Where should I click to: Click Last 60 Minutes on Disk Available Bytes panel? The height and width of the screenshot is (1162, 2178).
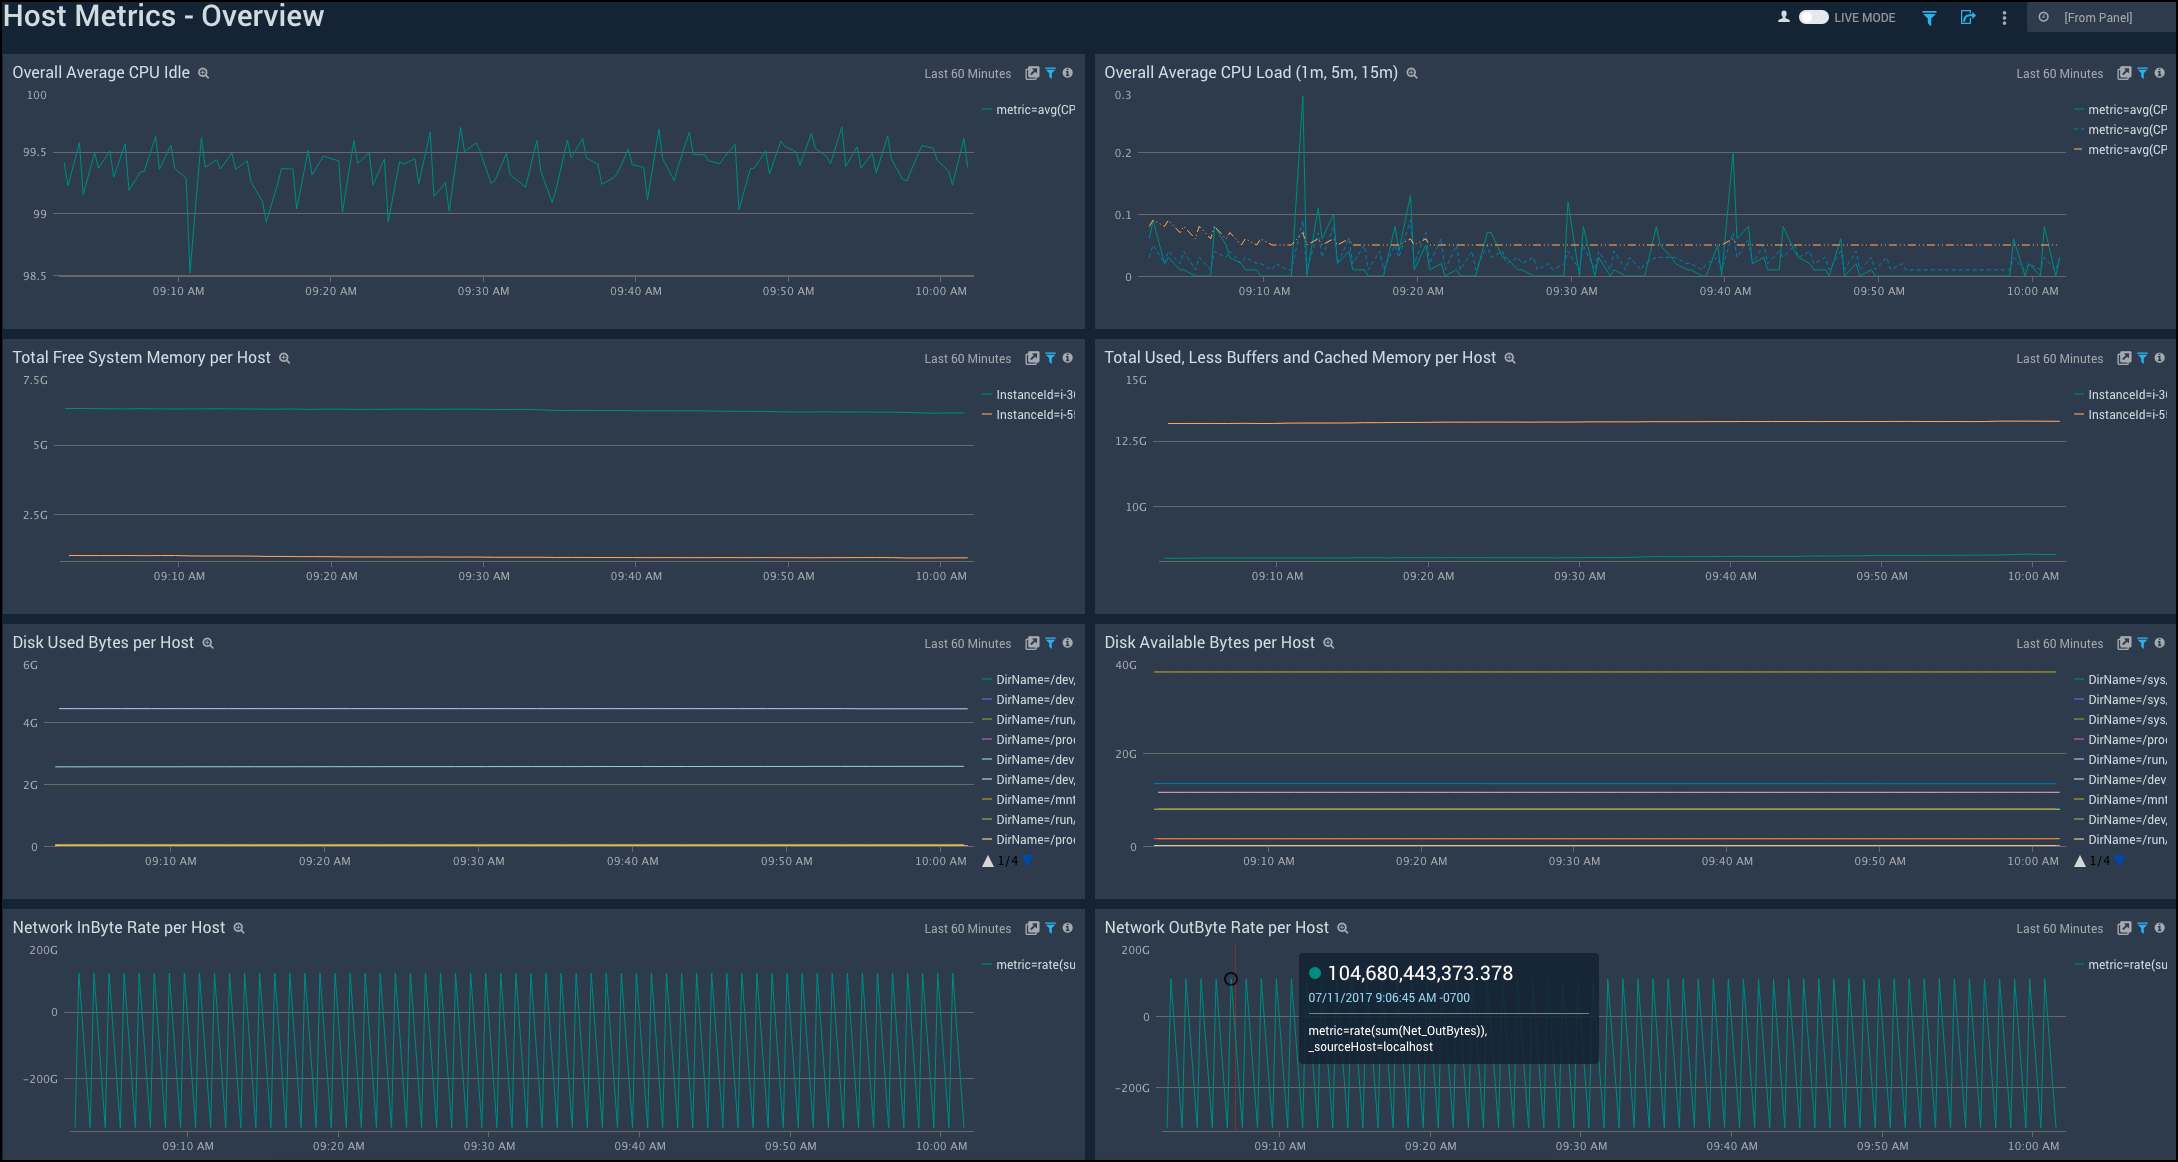tap(2059, 643)
